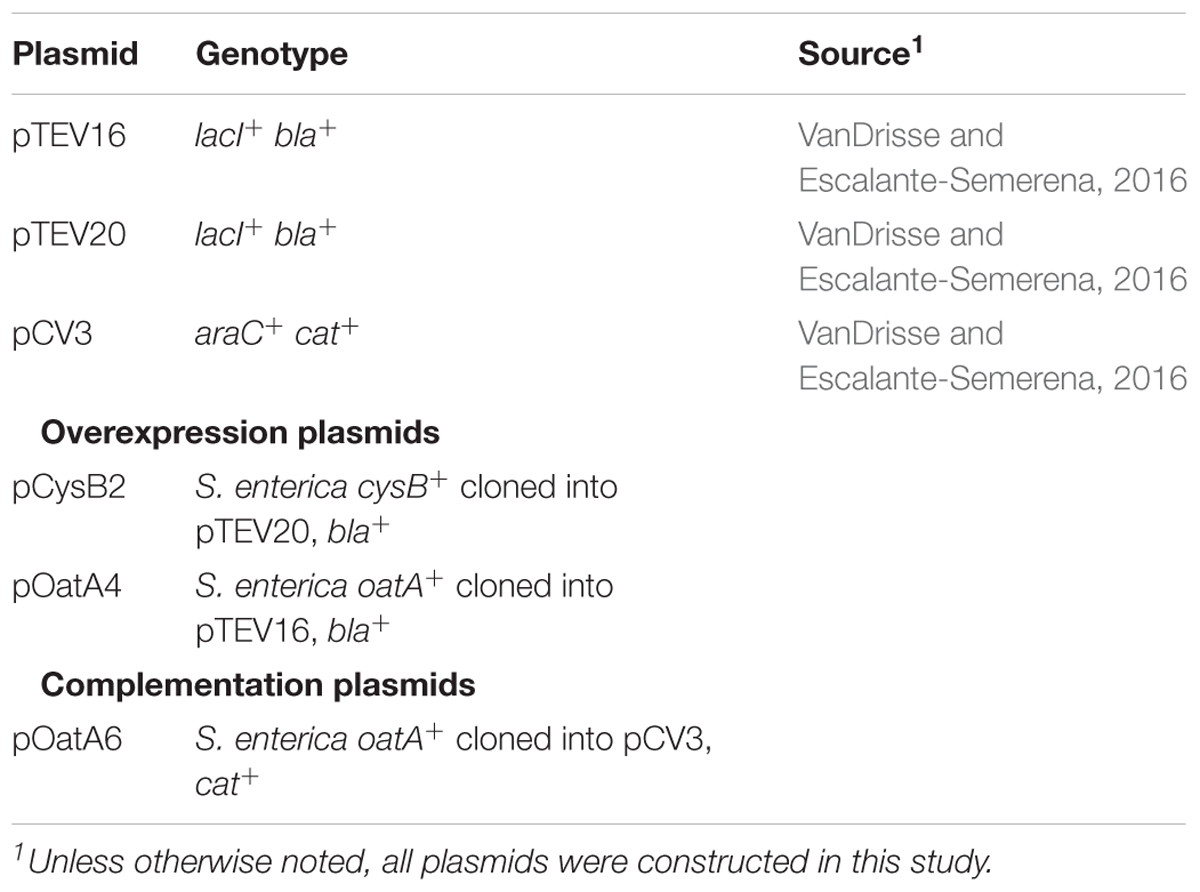Select the pTEV16 plasmid name
Screen dimensions: 1200x892
click(70, 136)
